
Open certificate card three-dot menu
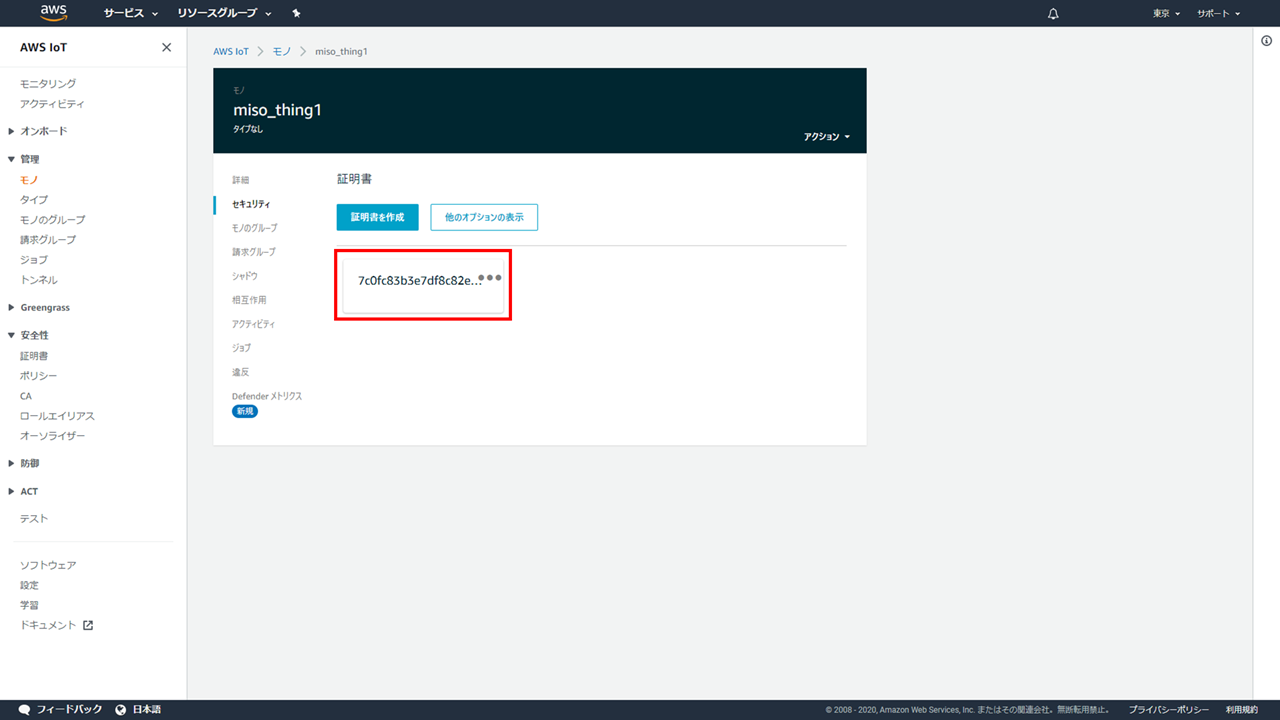tap(490, 278)
